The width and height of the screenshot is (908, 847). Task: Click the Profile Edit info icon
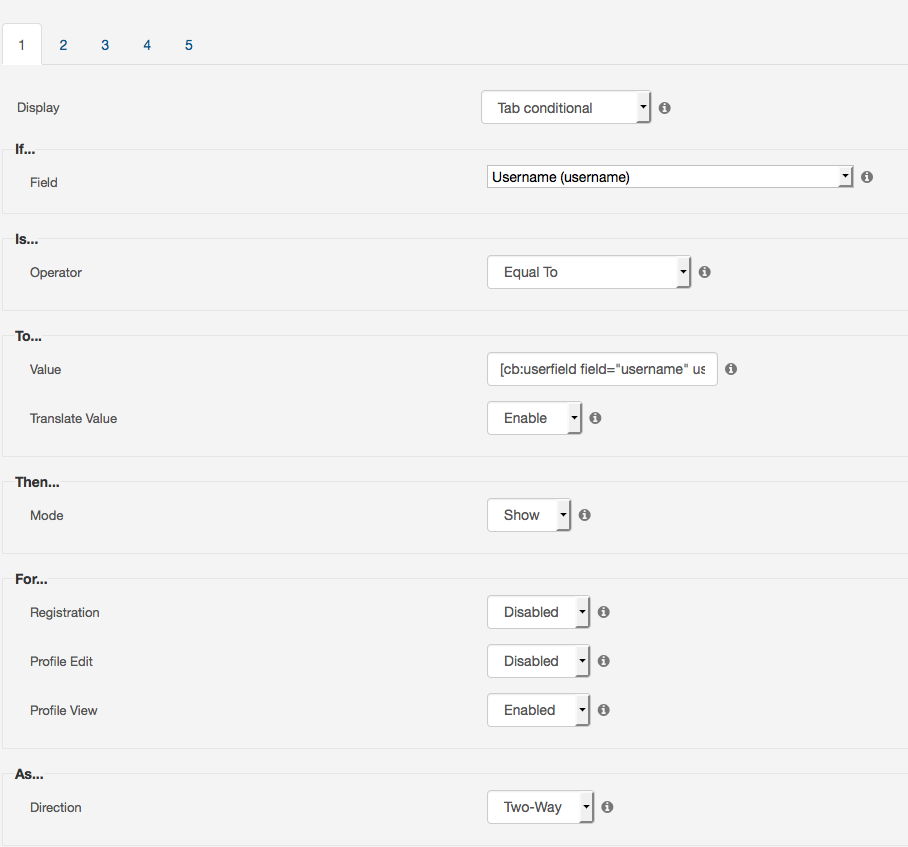(603, 661)
